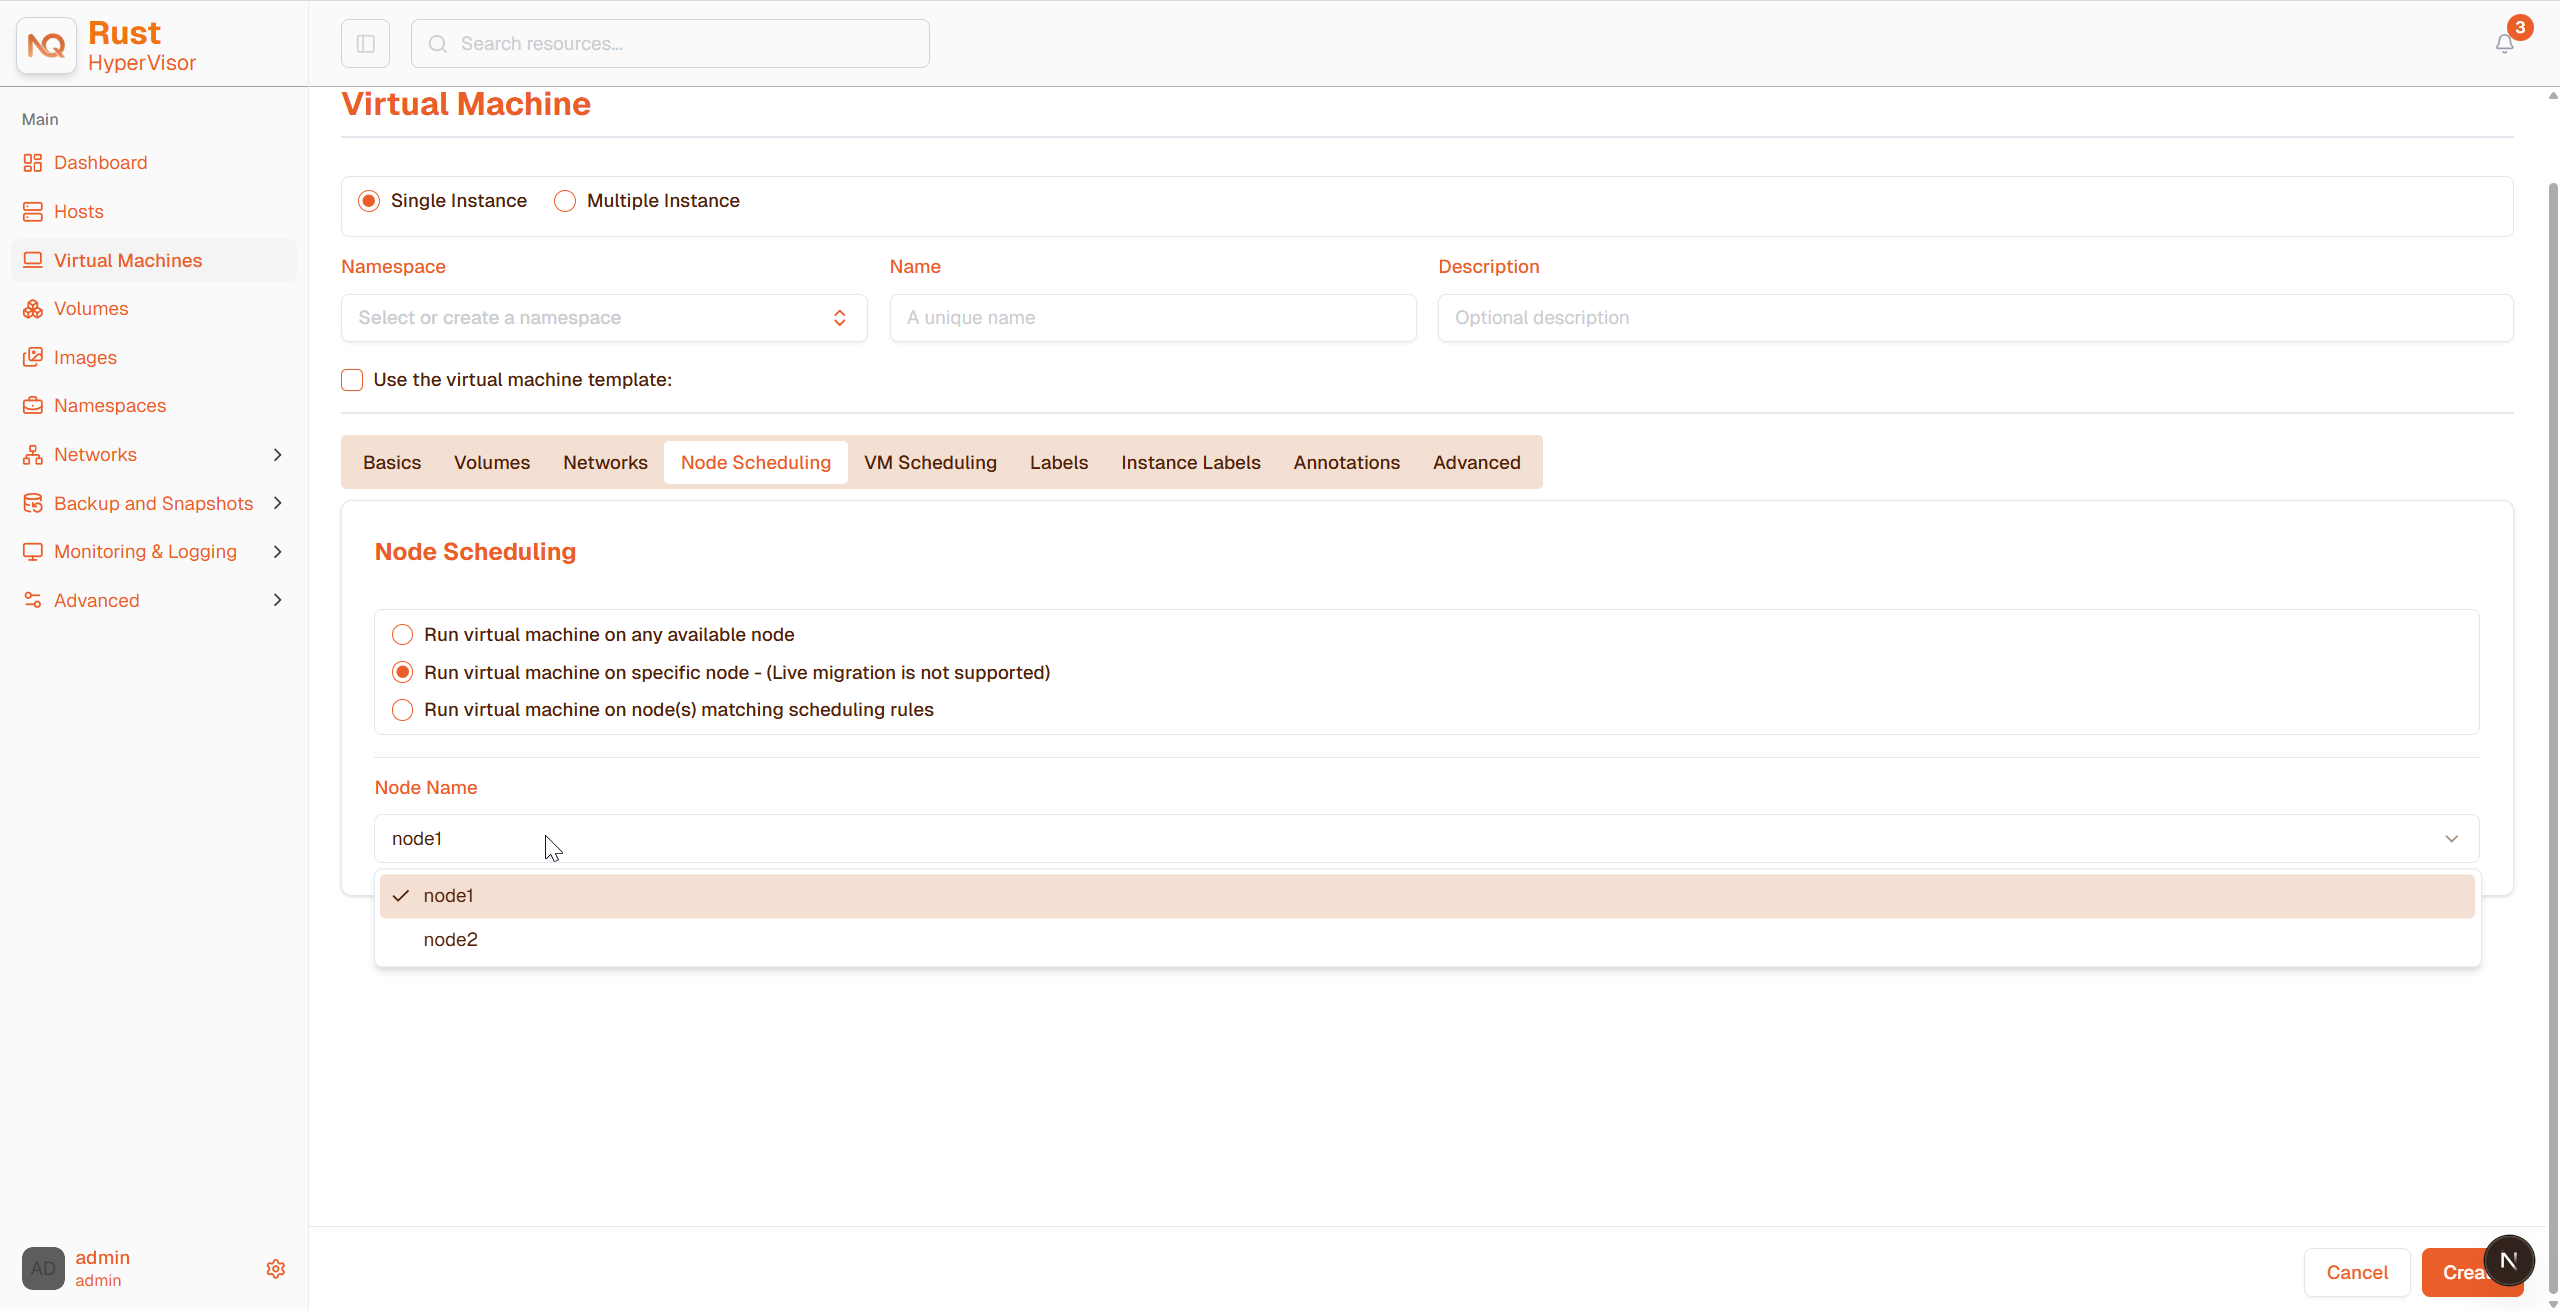Choose node(s) matching scheduling rules option
This screenshot has height=1311, width=2560.
click(402, 710)
